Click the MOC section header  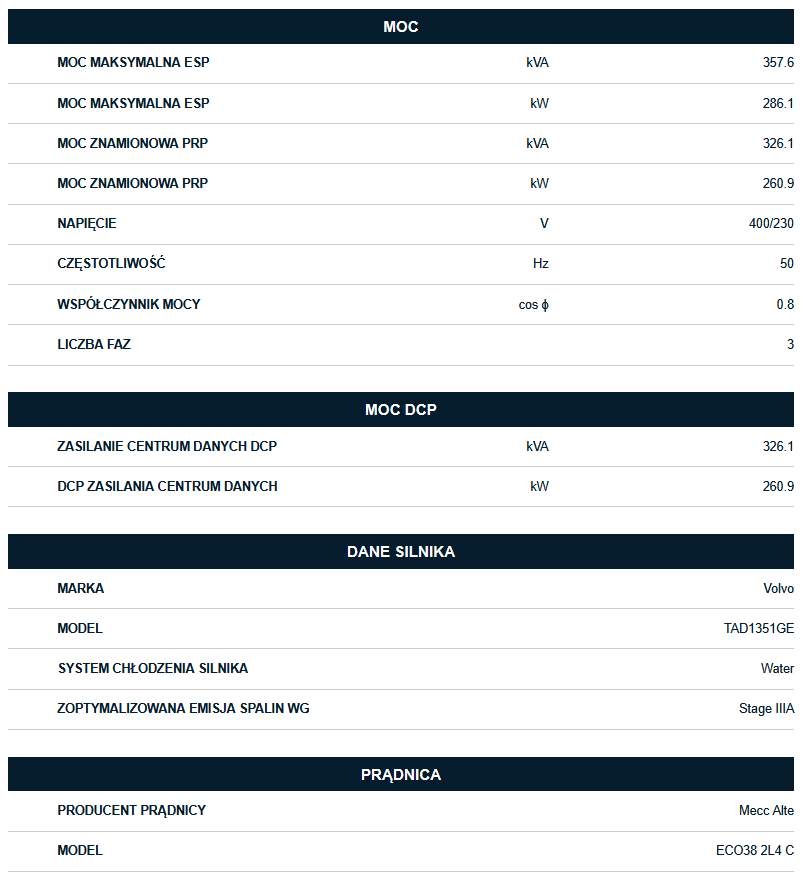point(400,27)
